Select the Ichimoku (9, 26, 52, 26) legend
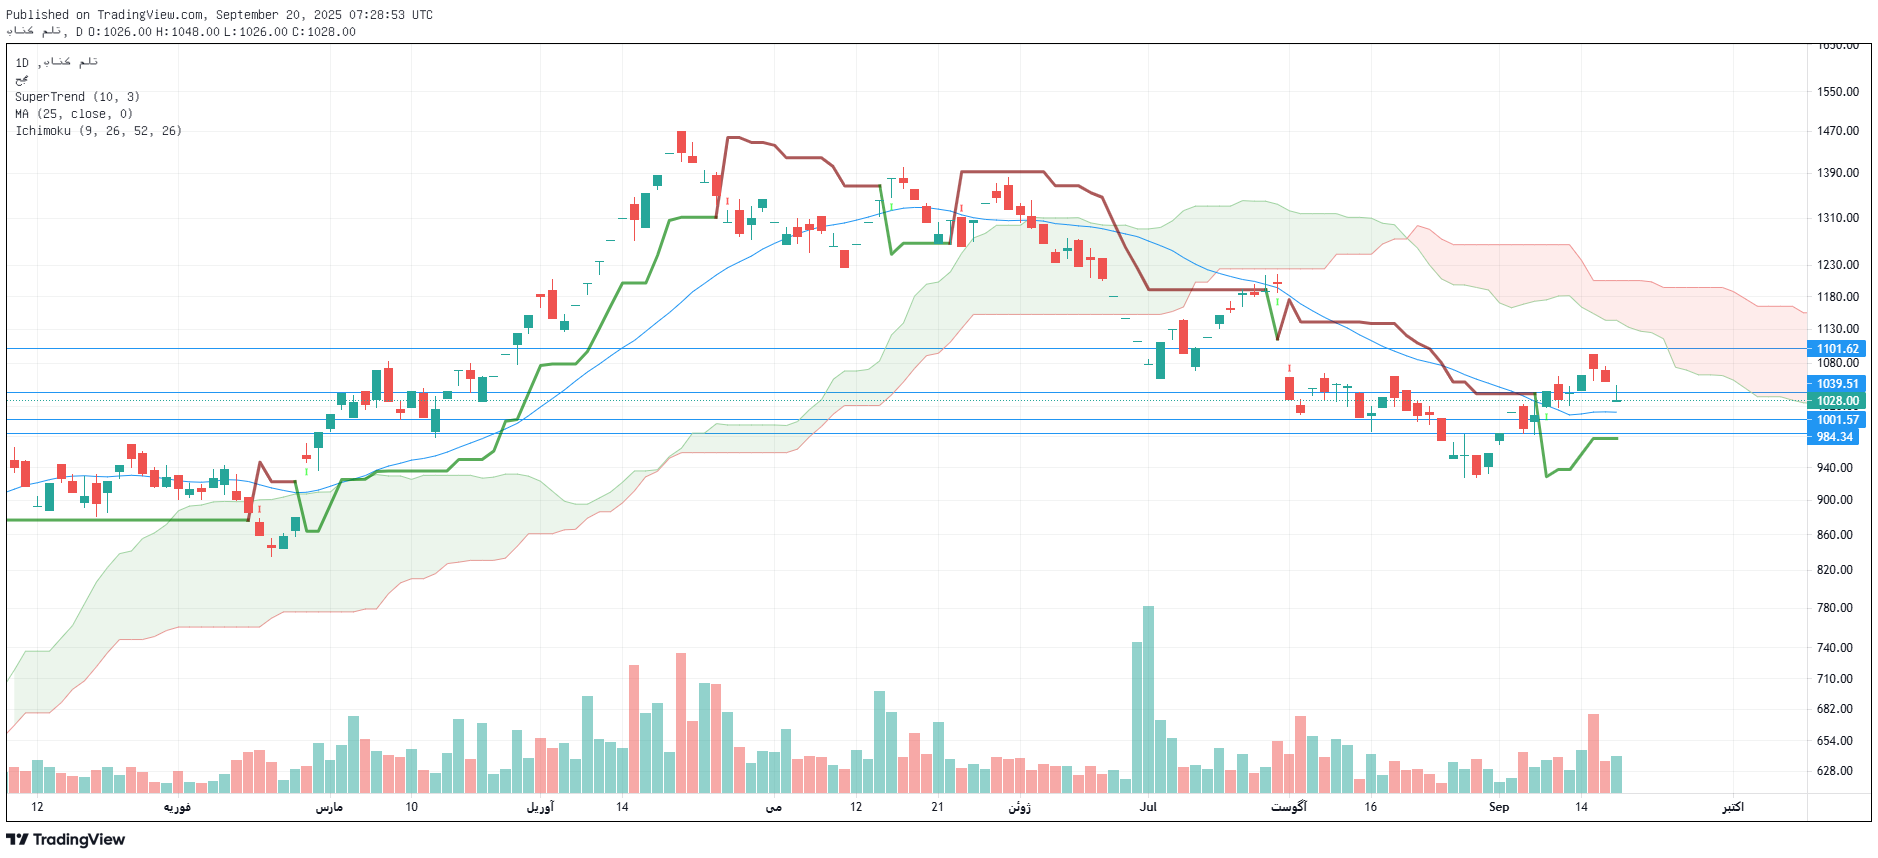The height and width of the screenshot is (858, 1878). pos(98,131)
